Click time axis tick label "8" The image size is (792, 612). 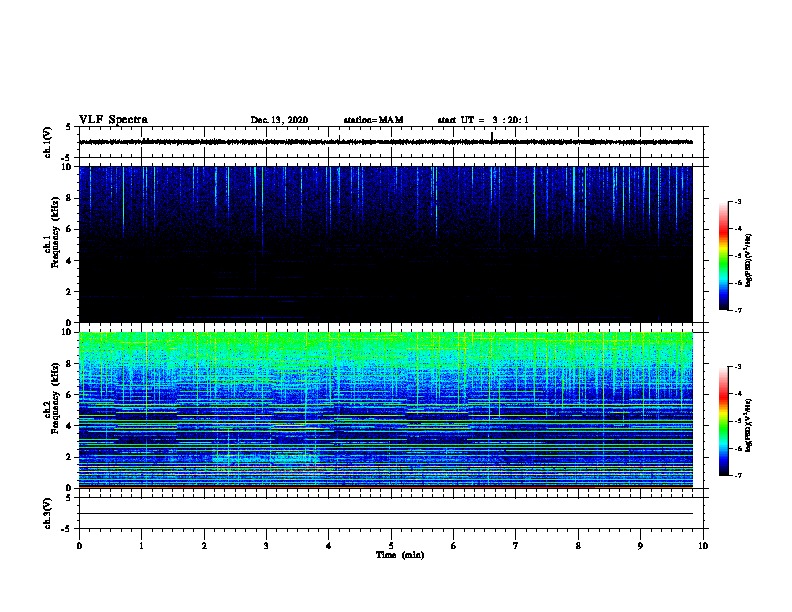tap(578, 546)
